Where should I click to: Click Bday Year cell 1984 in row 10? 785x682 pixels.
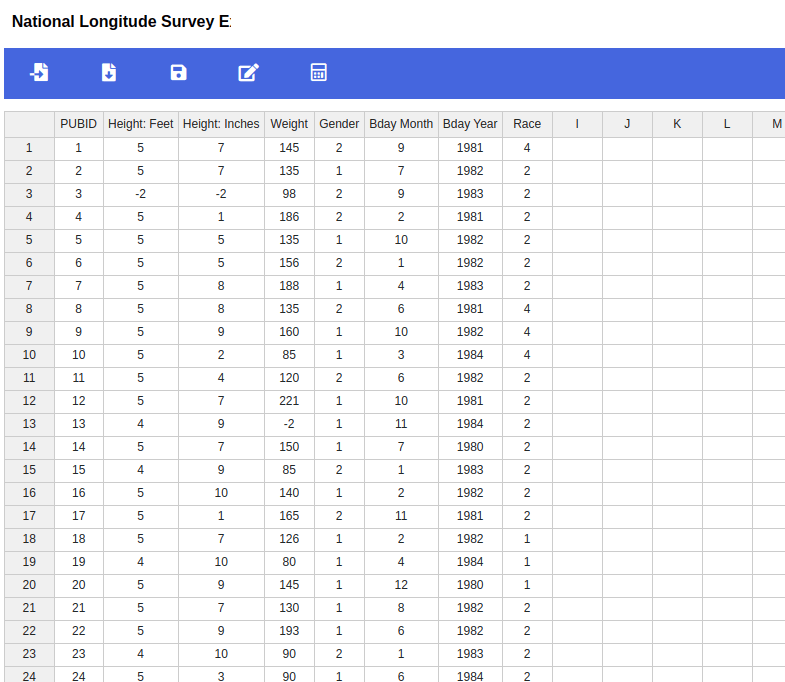pos(470,356)
